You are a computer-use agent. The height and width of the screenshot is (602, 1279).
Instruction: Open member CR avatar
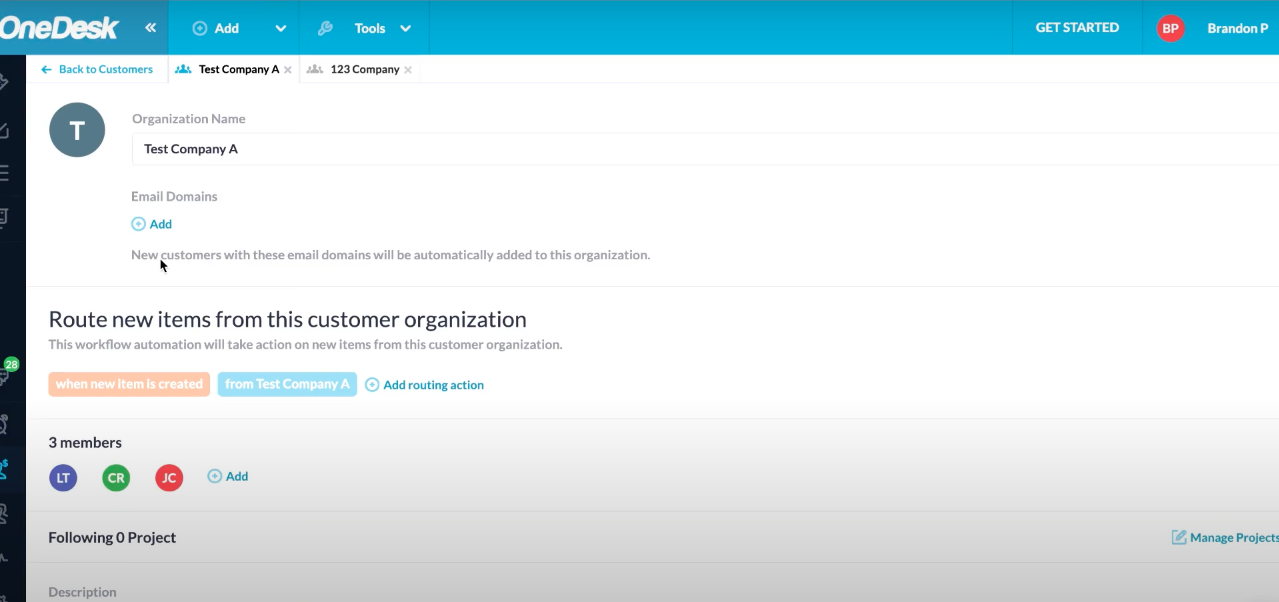click(116, 478)
